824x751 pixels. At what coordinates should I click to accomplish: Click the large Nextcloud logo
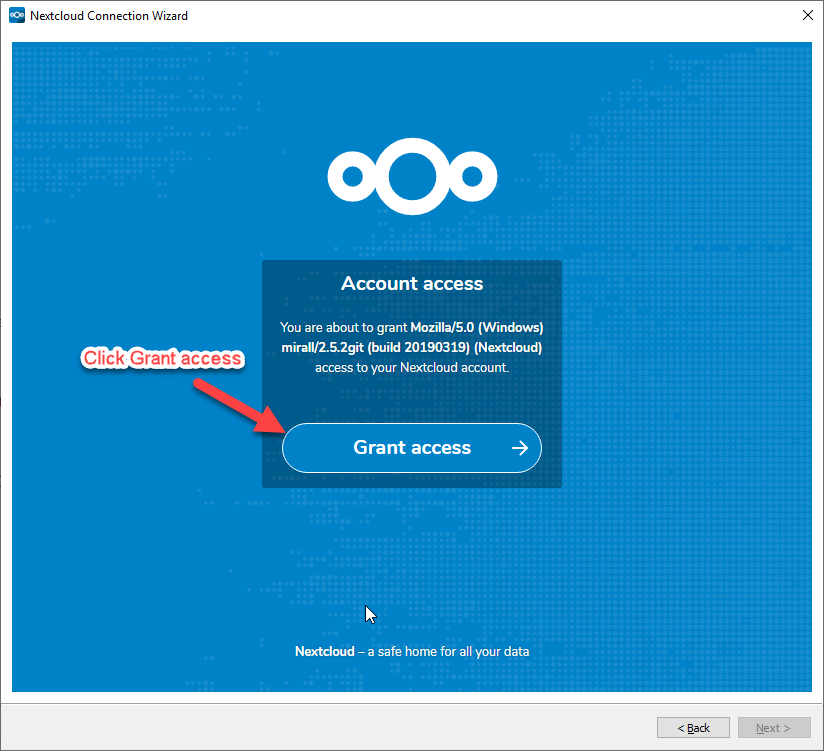(x=412, y=177)
